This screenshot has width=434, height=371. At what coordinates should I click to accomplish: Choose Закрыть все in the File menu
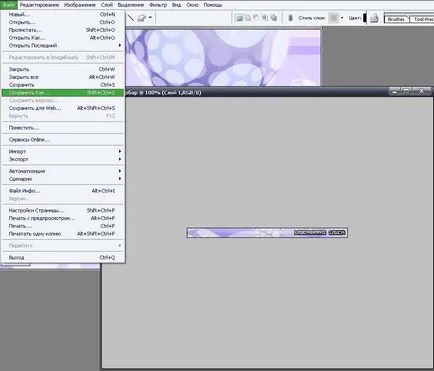tap(63, 77)
